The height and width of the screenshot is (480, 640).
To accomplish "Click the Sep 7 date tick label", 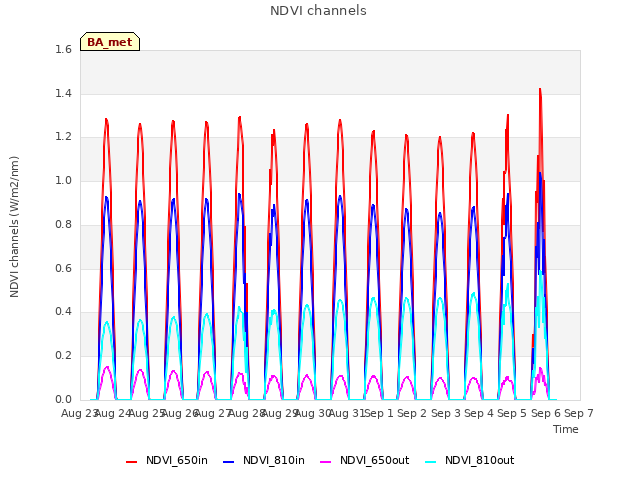I will 579,413.
